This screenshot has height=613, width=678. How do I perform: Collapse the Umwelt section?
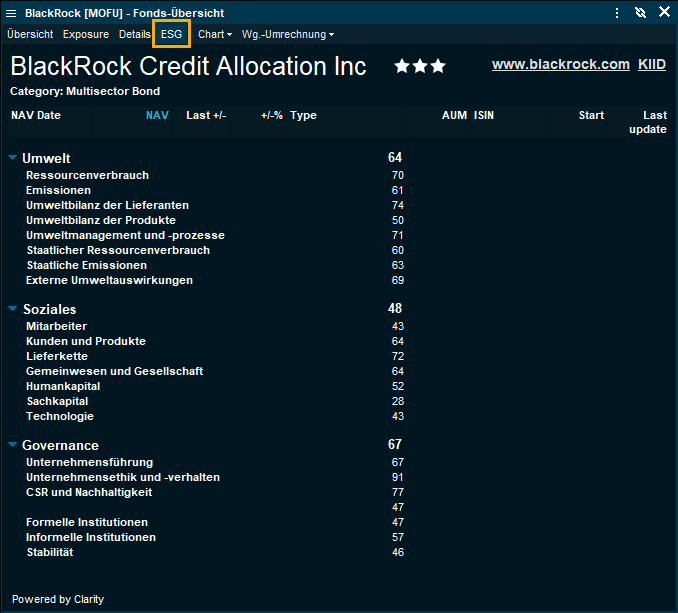(12, 158)
